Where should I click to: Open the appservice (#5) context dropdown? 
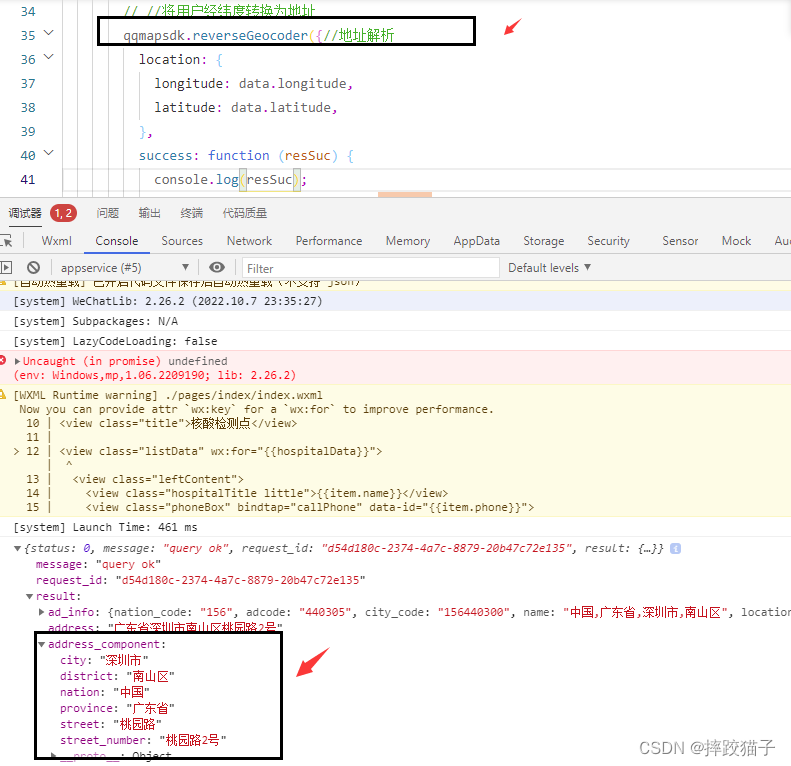point(124,267)
